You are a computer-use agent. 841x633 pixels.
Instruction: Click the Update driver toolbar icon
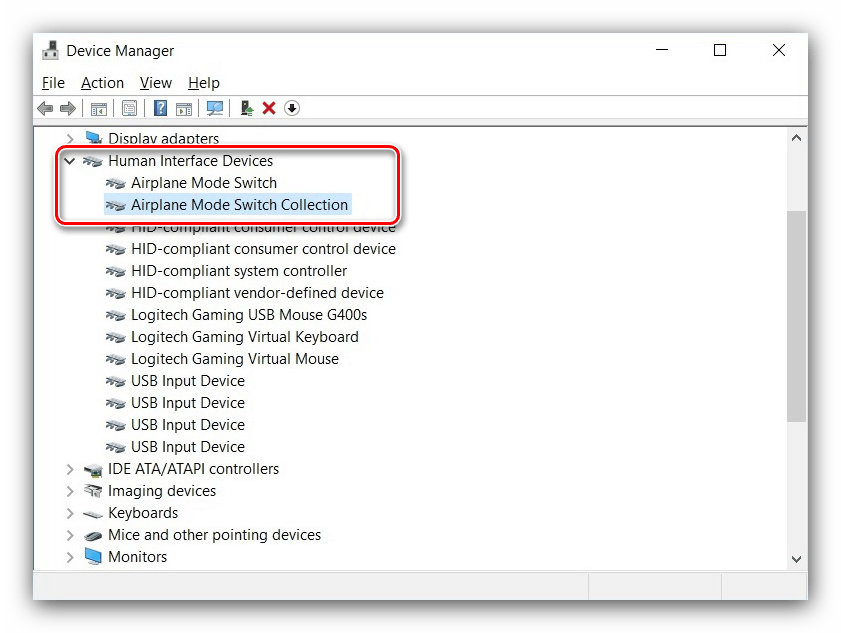(247, 108)
